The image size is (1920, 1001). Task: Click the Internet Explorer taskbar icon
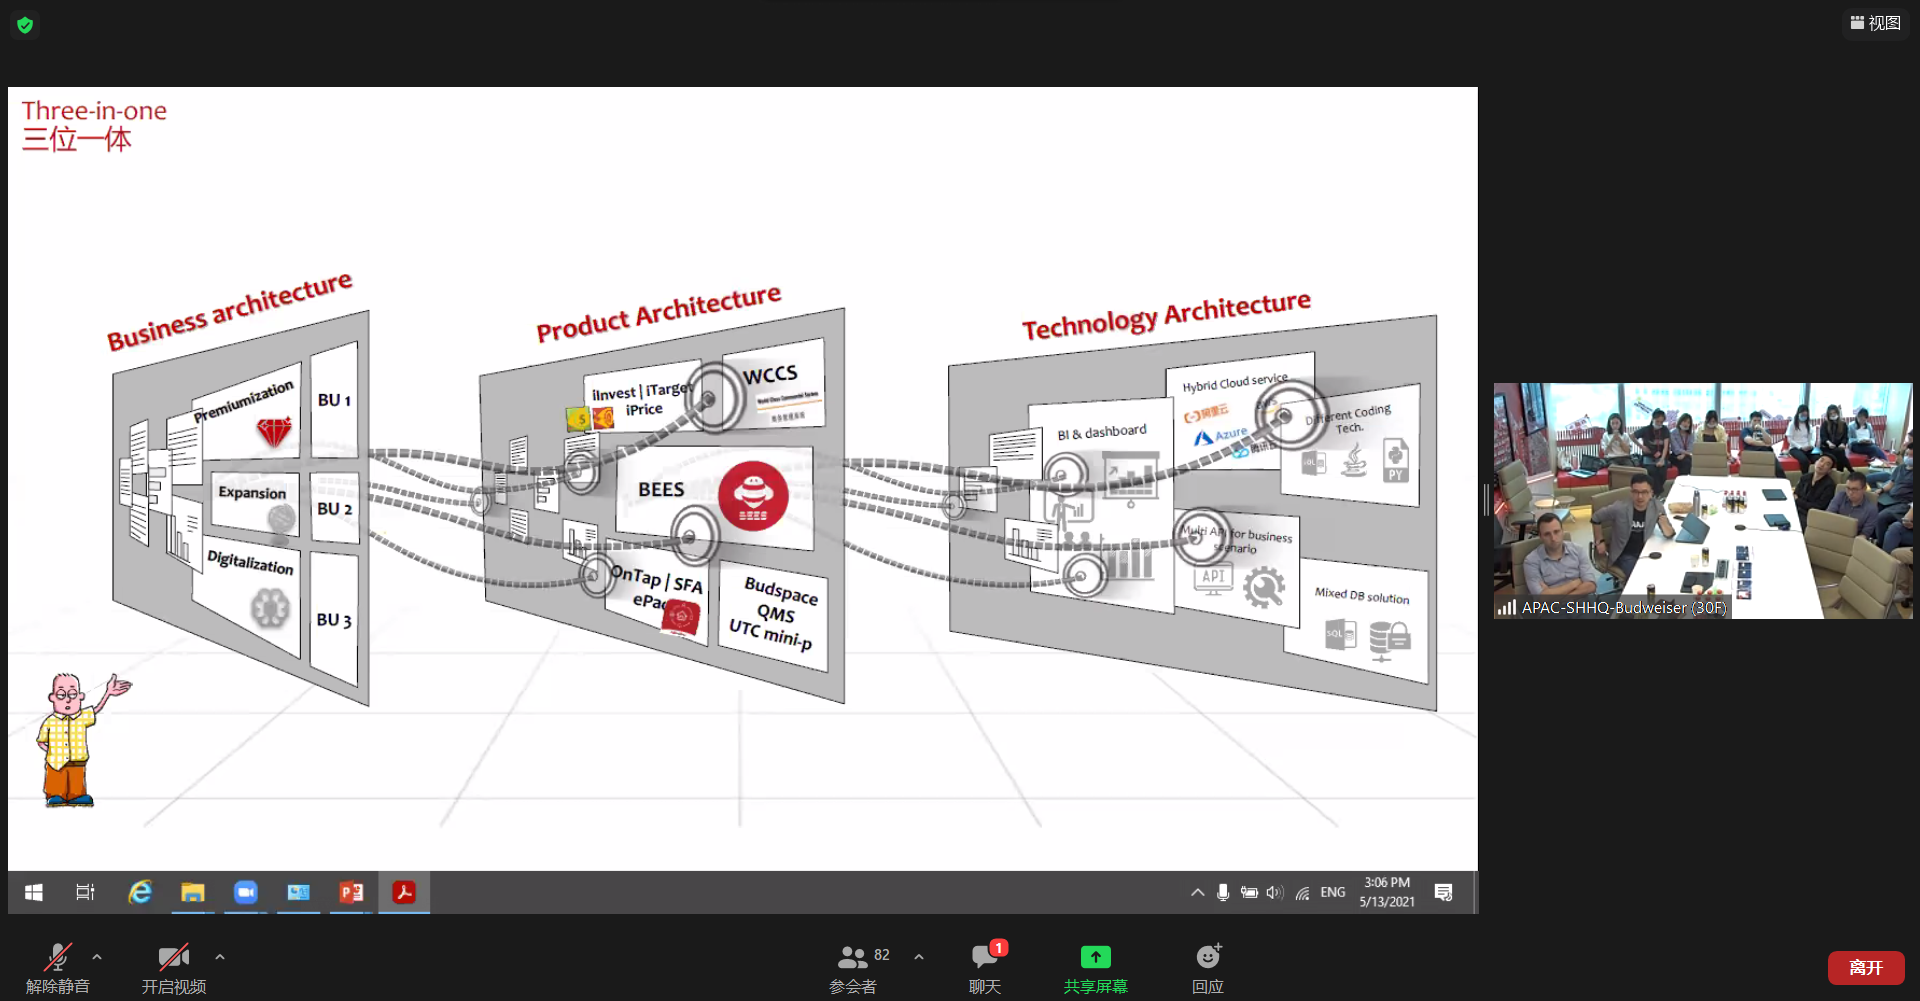[x=140, y=892]
